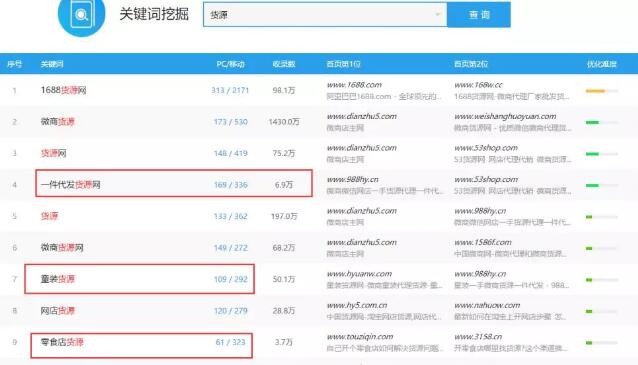Click index value 173 / 530
The width and height of the screenshot is (638, 365).
[x=230, y=122]
